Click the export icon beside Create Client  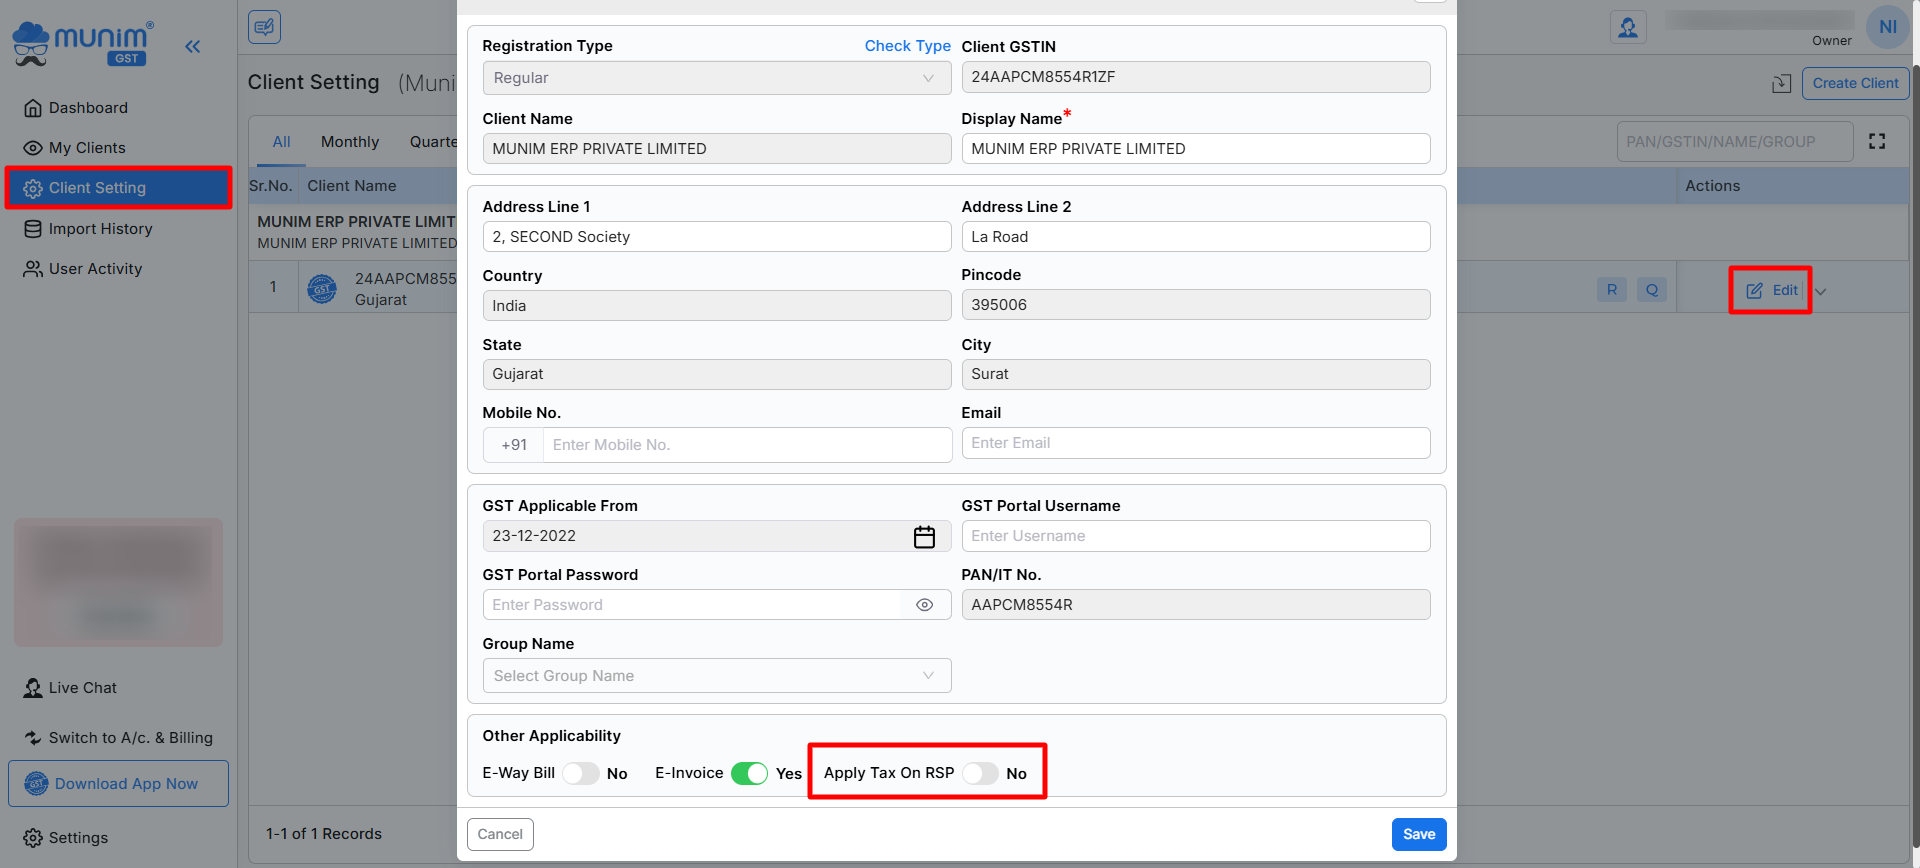click(1781, 84)
